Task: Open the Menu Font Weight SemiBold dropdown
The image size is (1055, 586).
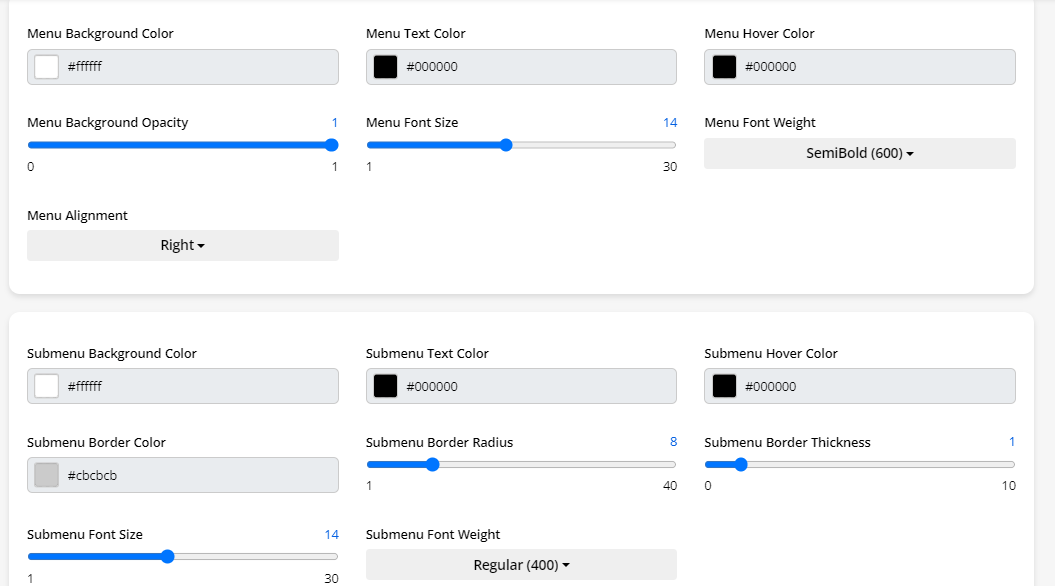Action: (859, 153)
